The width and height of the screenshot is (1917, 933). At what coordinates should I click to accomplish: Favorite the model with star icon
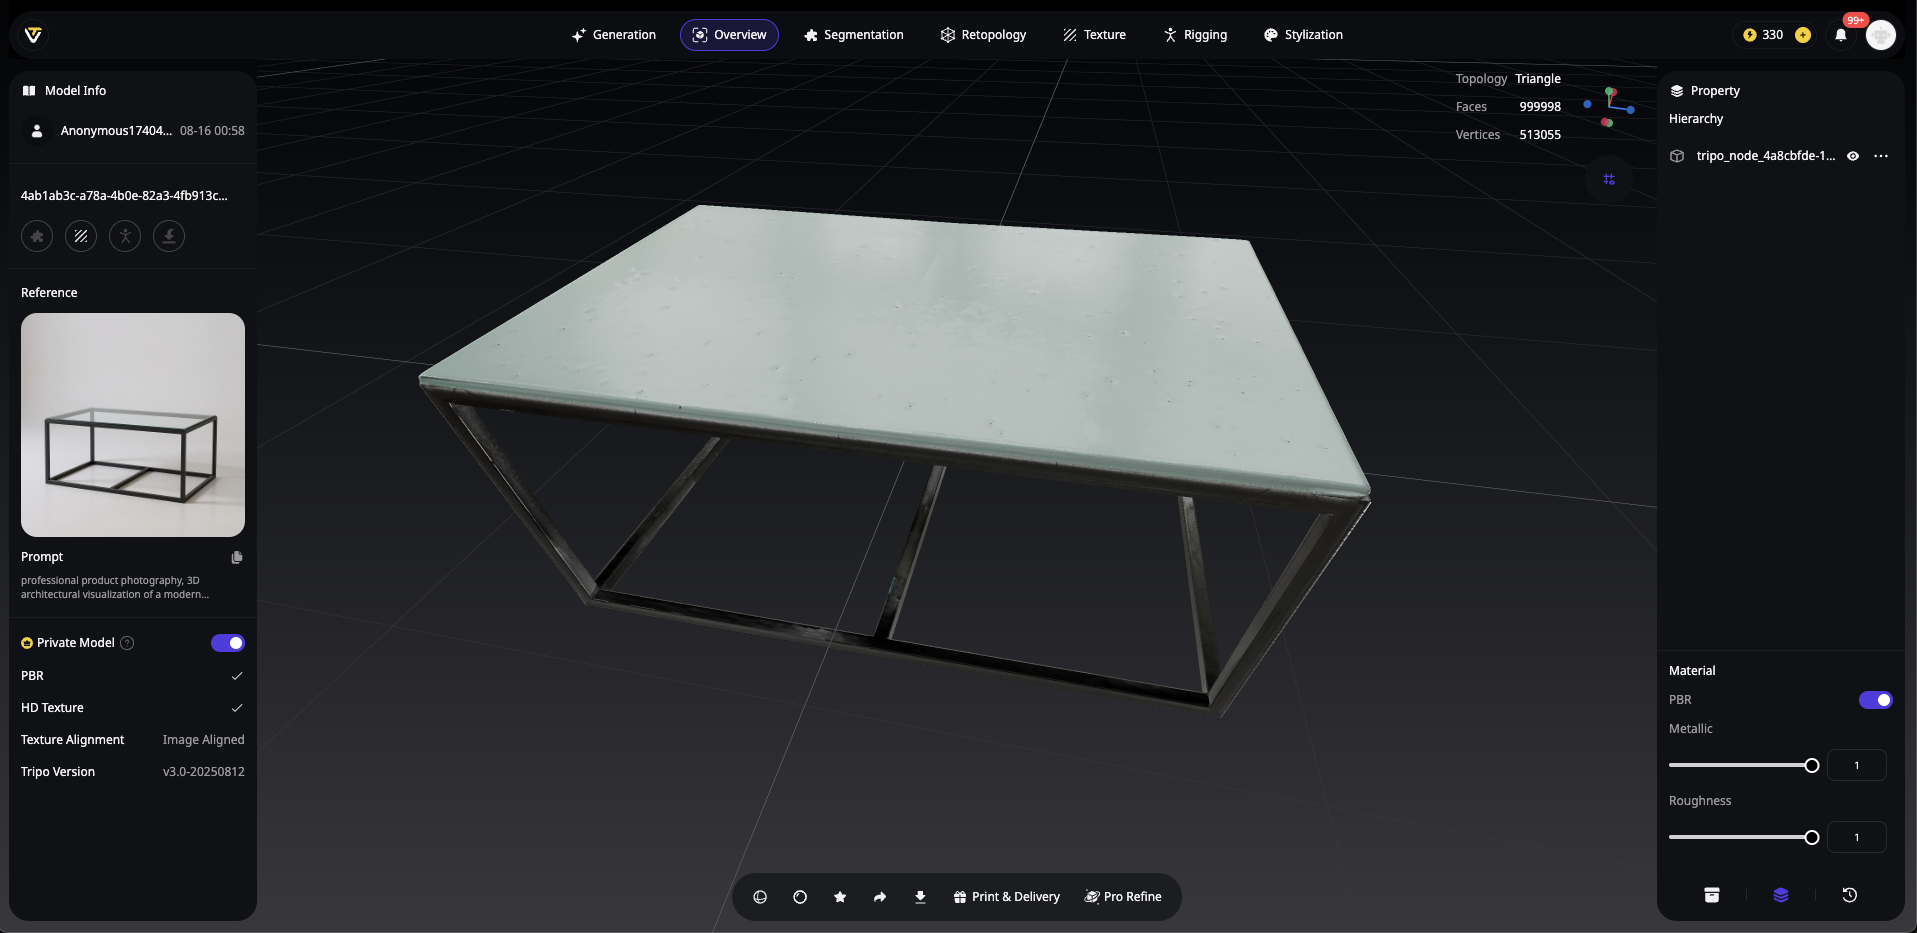click(840, 897)
